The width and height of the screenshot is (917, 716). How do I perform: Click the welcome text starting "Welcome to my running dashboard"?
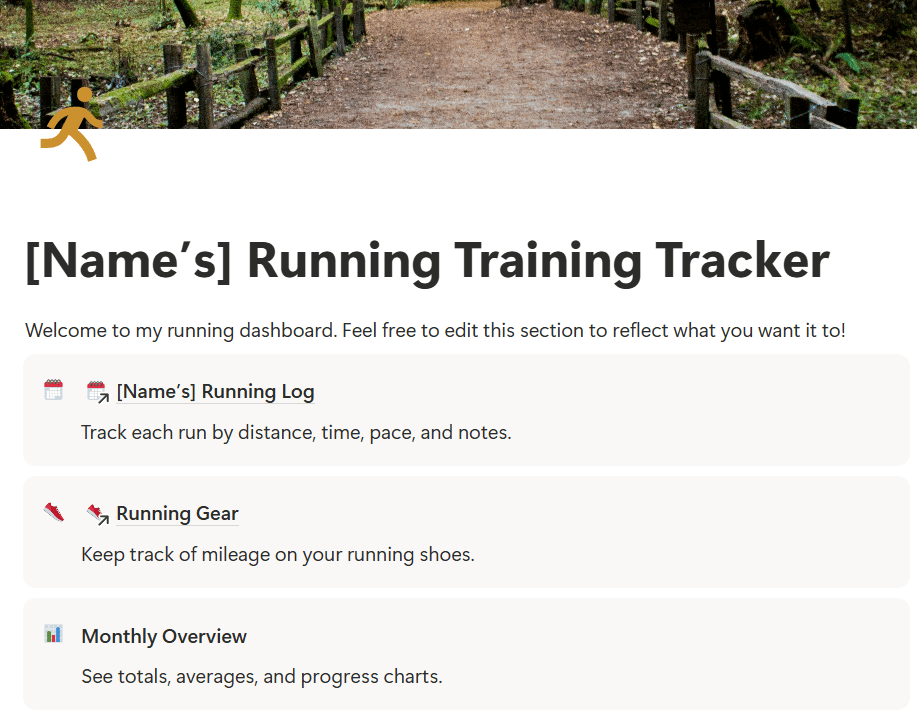[x=180, y=330]
